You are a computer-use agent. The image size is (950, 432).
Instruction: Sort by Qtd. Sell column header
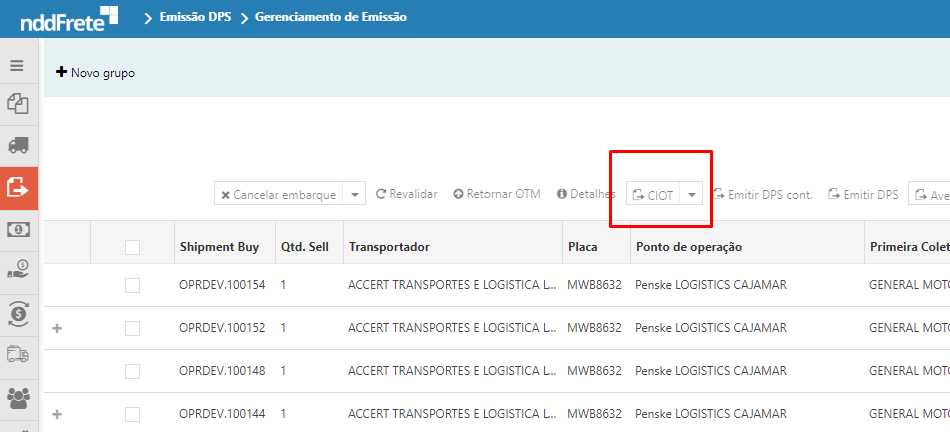[305, 247]
